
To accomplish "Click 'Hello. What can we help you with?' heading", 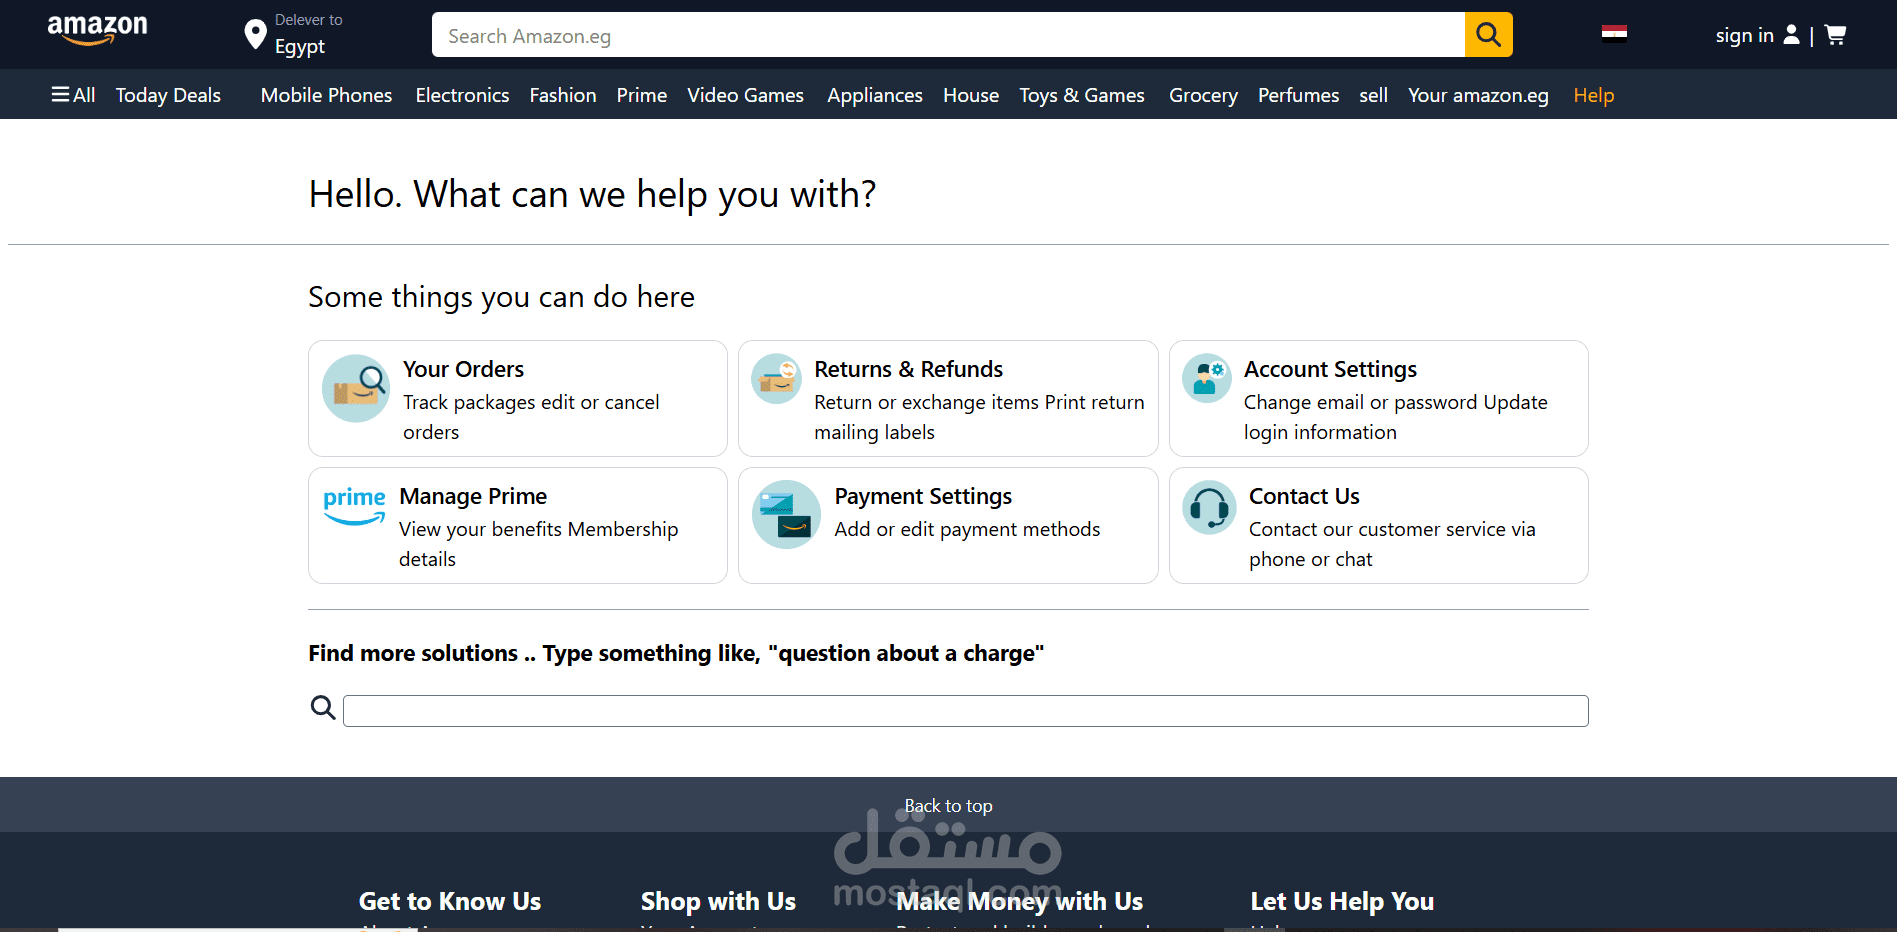I will click(x=592, y=194).
